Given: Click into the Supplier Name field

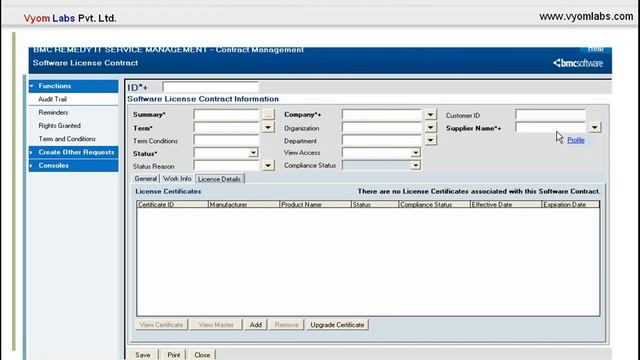Looking at the screenshot, I should [551, 127].
